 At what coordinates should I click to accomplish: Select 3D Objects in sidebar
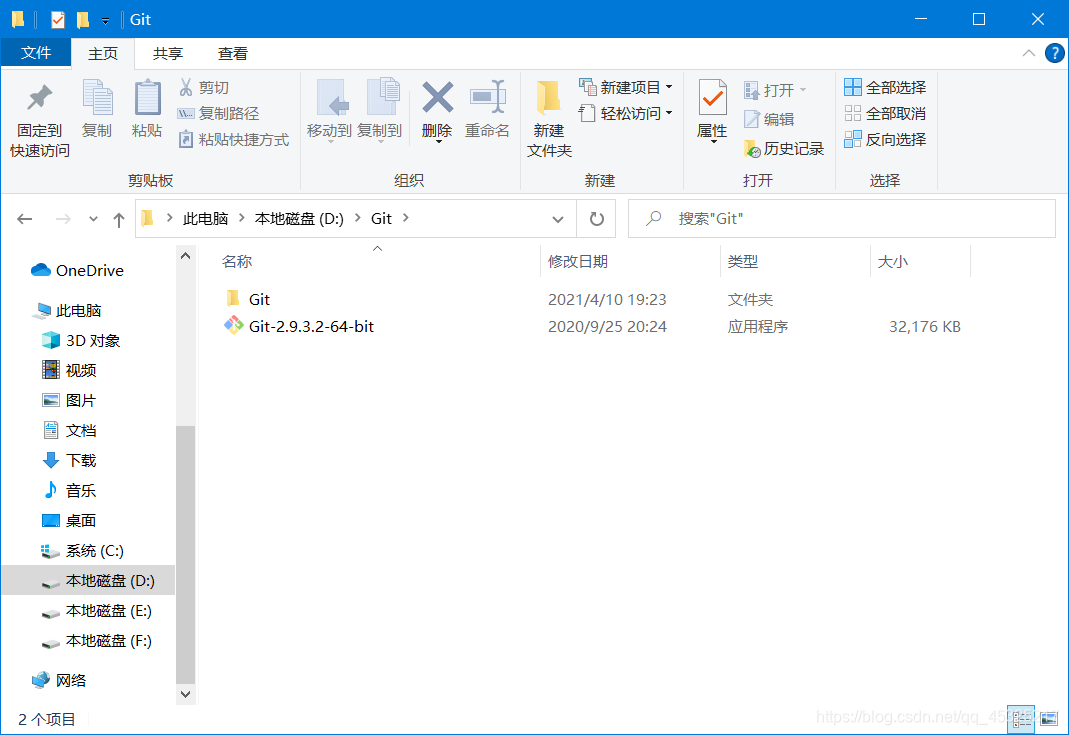pyautogui.click(x=81, y=340)
